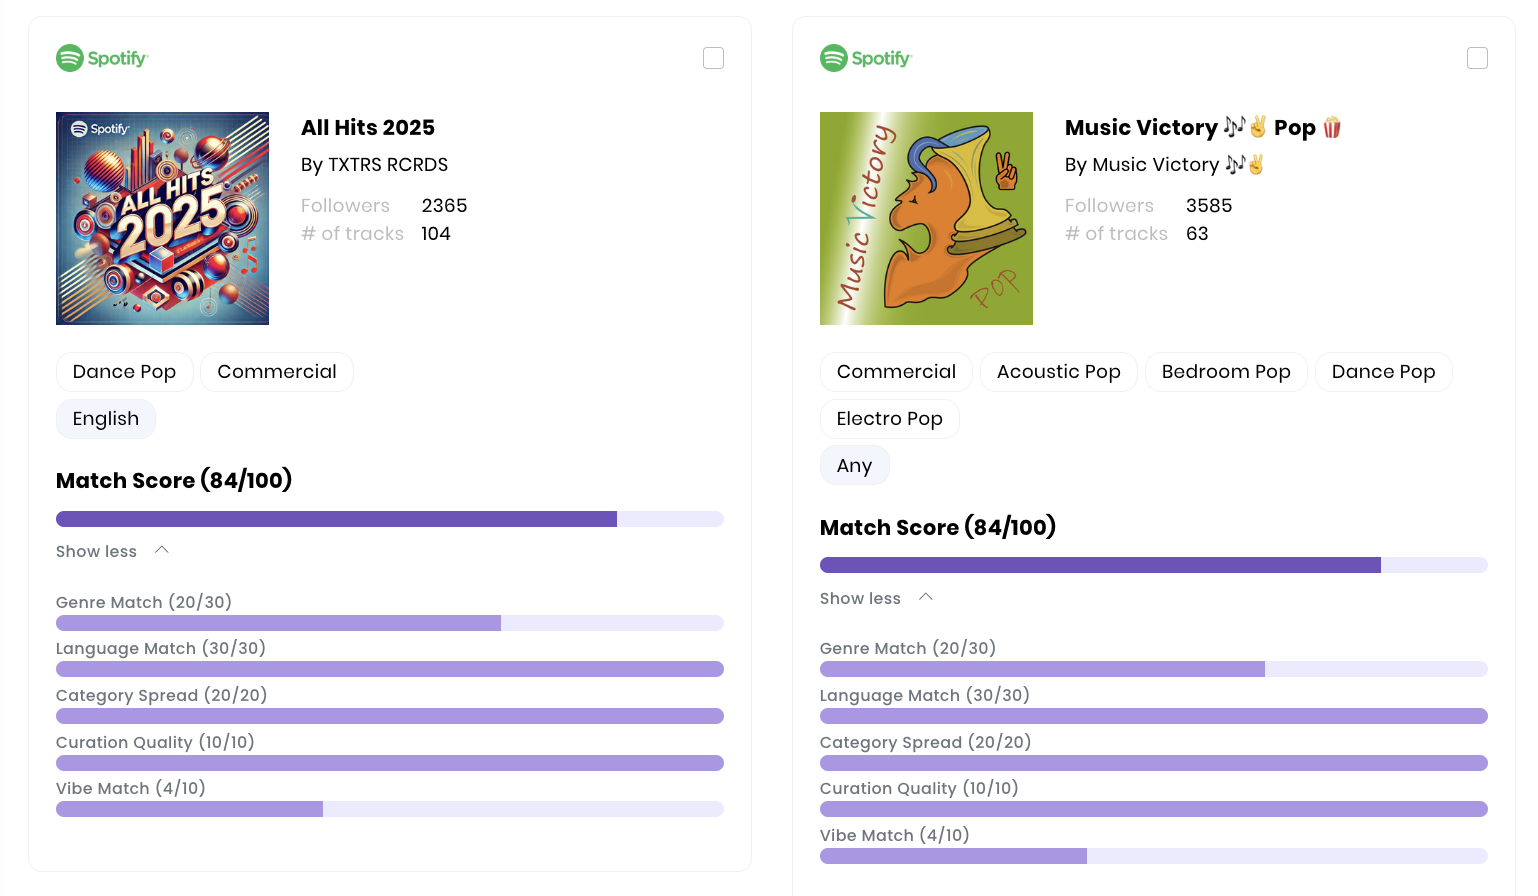This screenshot has height=896, width=1538.
Task: Click Language Match (30/30) label on All Hits card
Action: tap(161, 649)
